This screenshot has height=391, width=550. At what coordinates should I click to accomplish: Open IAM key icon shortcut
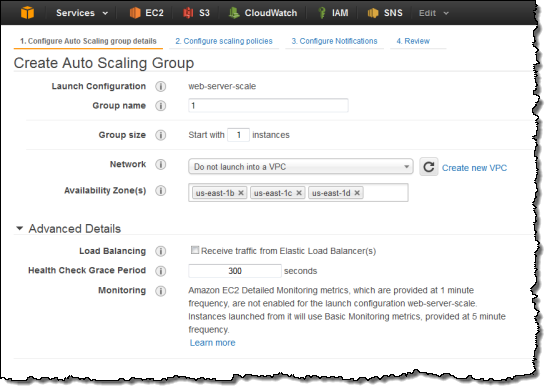[322, 13]
